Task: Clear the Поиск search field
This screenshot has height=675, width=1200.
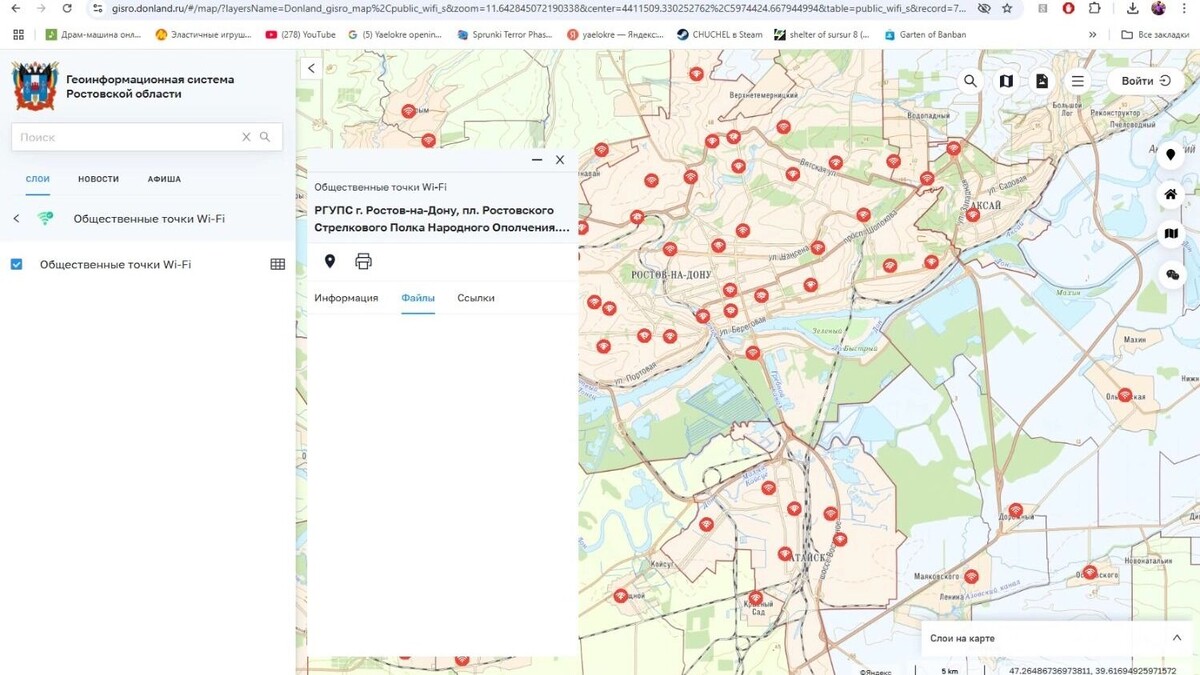Action: (246, 137)
